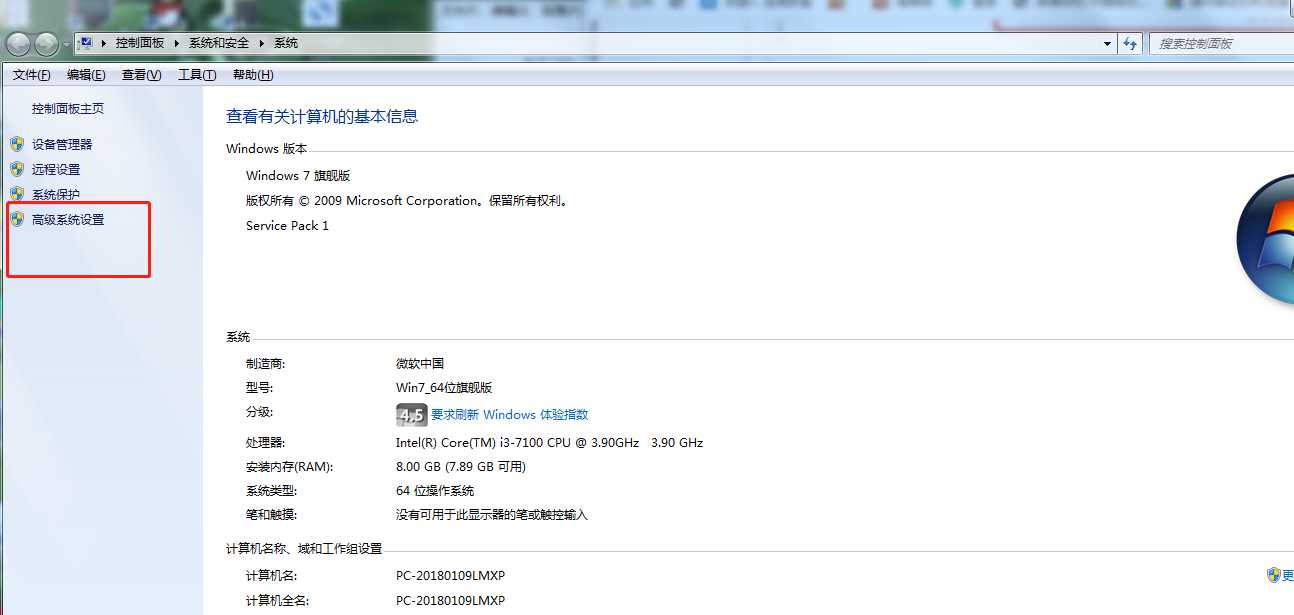Click the Service Pack 1 text

(x=287, y=226)
